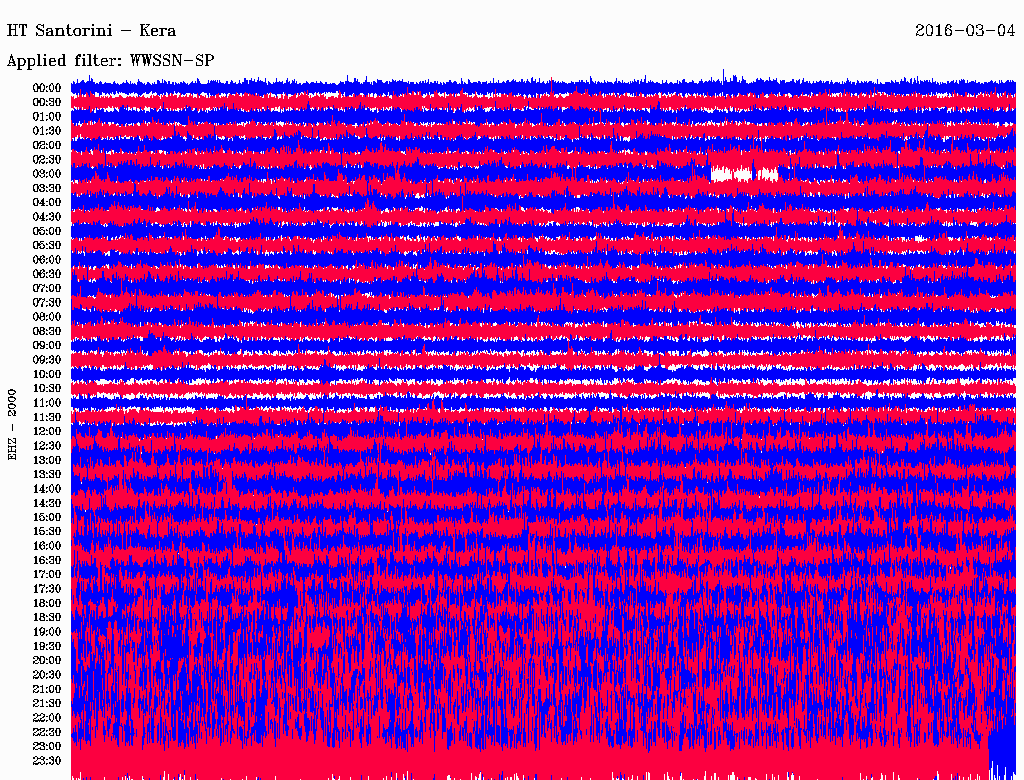
Task: Select the 12:00 time row label
Action: (x=47, y=431)
